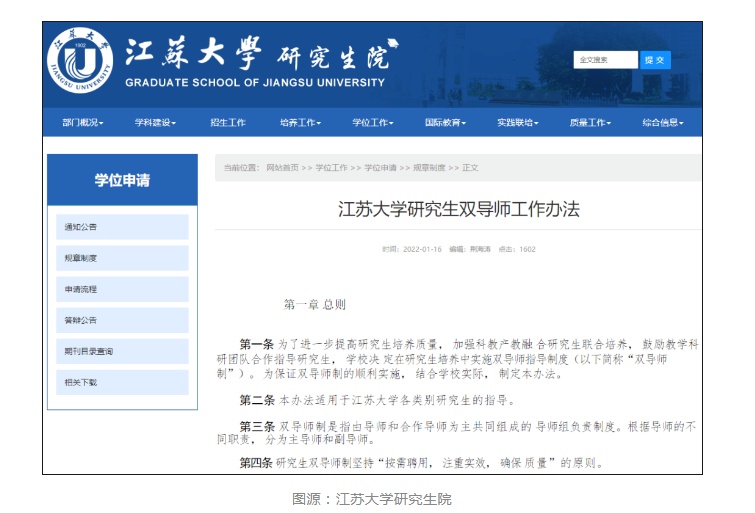Expand the 培养工作 navigation dropdown
The width and height of the screenshot is (755, 513).
[x=300, y=122]
